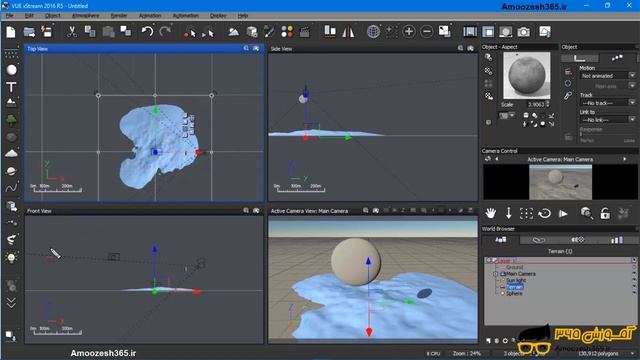The height and width of the screenshot is (360, 640).
Task: Click the material preview sphere thumbnail
Action: coord(527,76)
